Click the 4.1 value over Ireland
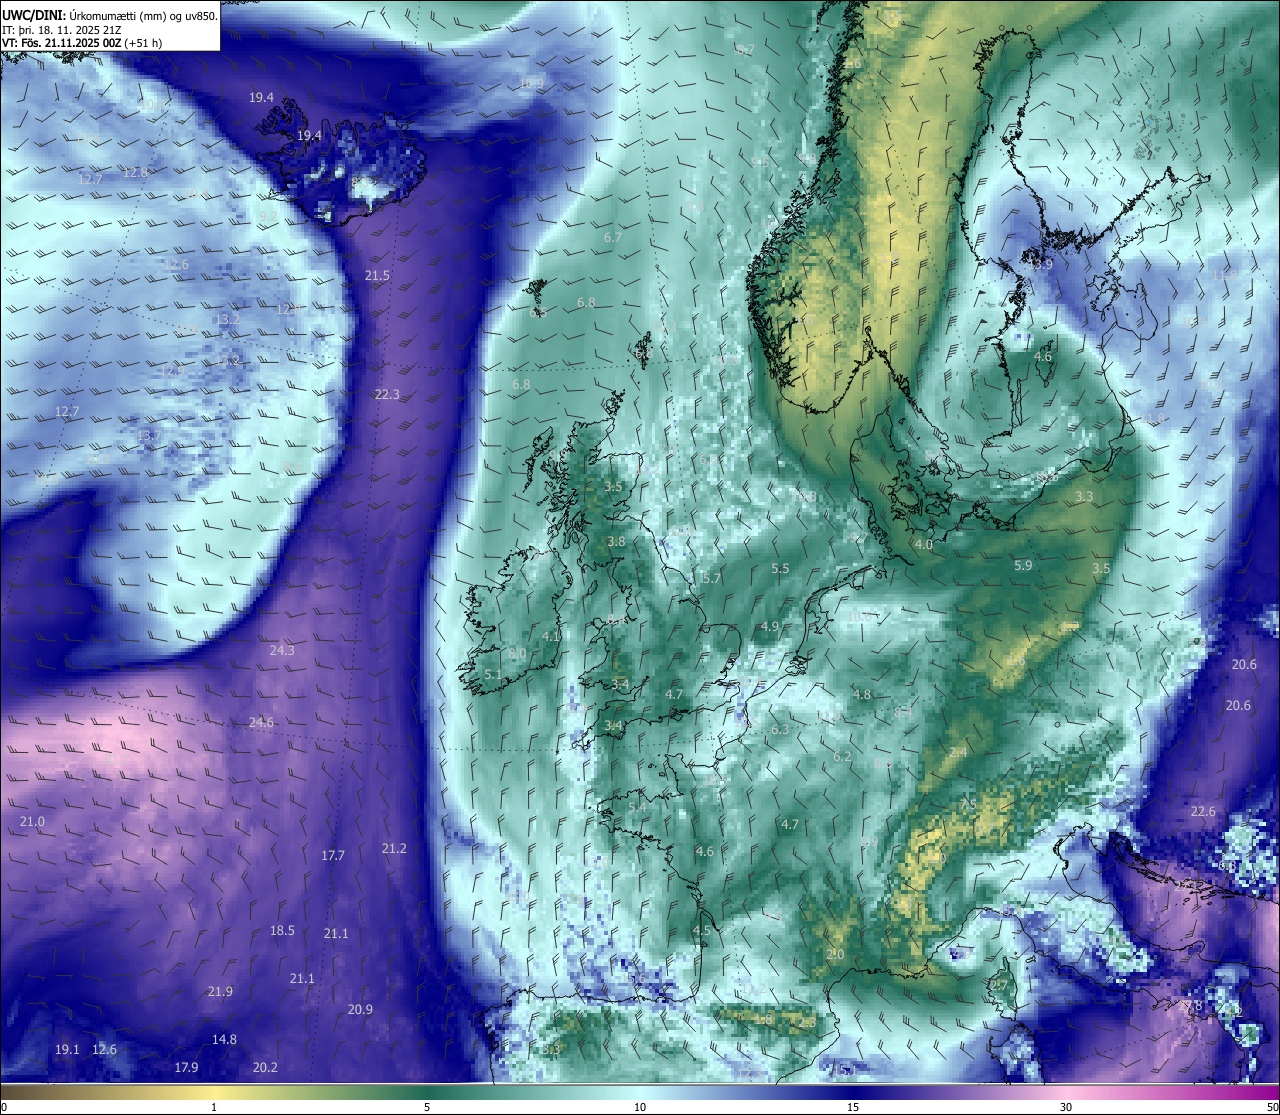This screenshot has width=1280, height=1115. coord(550,637)
